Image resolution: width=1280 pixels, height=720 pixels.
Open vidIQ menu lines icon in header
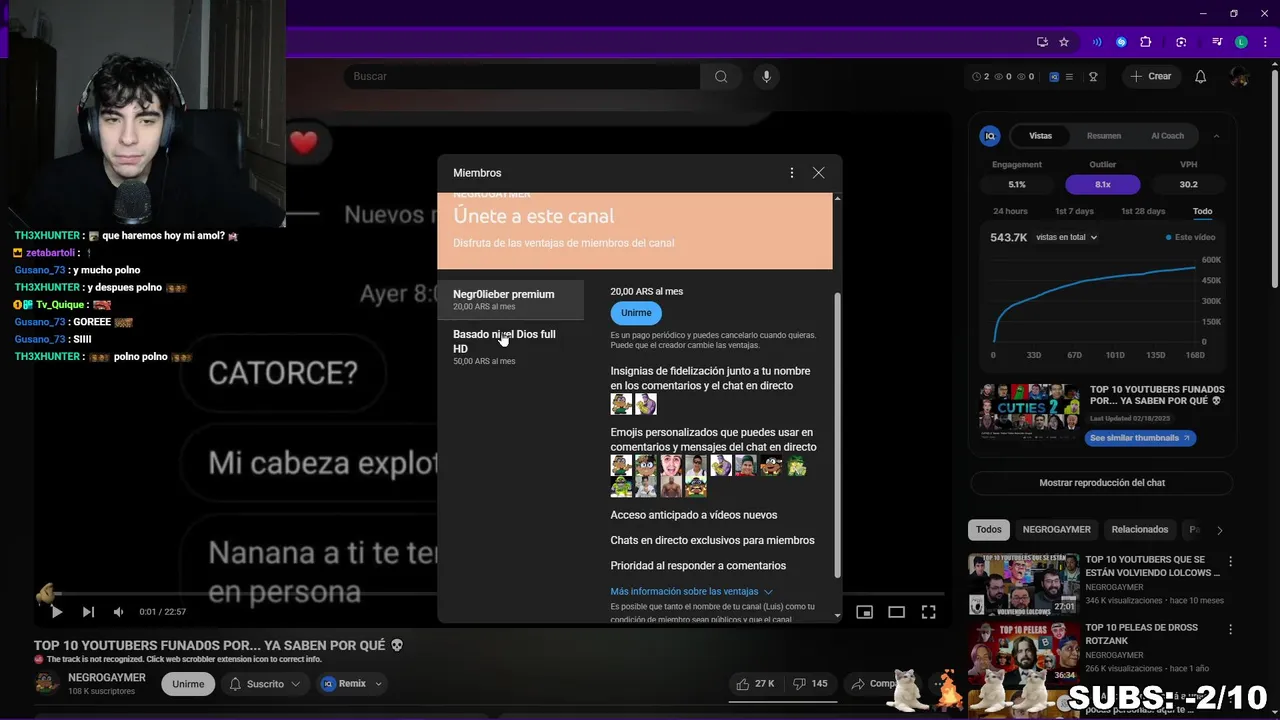1069,76
